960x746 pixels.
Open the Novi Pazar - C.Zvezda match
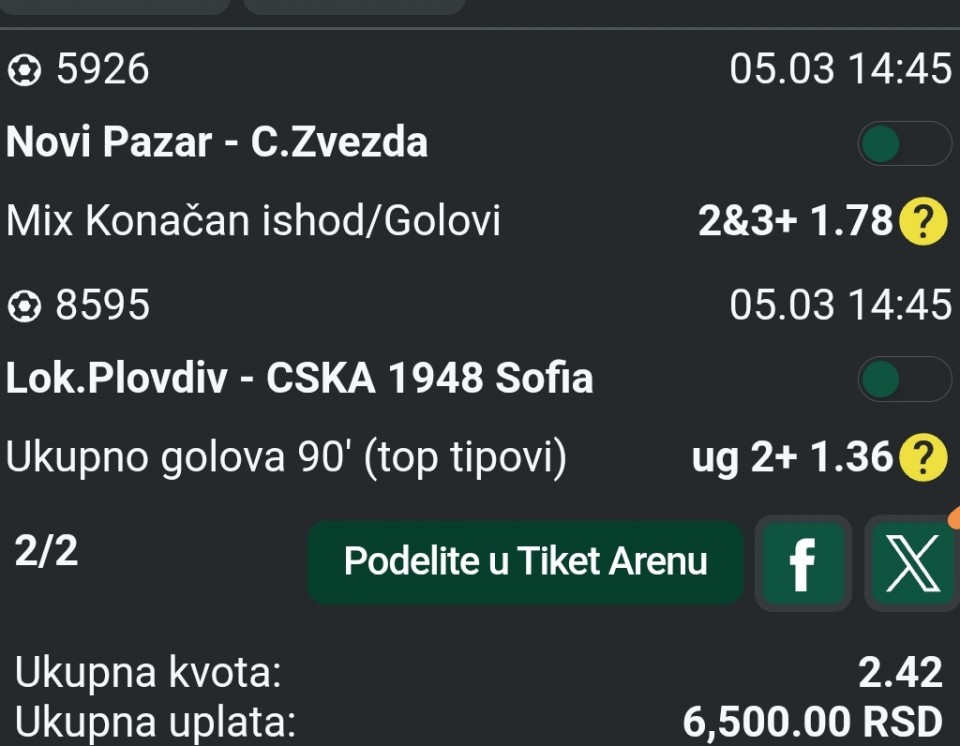click(x=217, y=143)
